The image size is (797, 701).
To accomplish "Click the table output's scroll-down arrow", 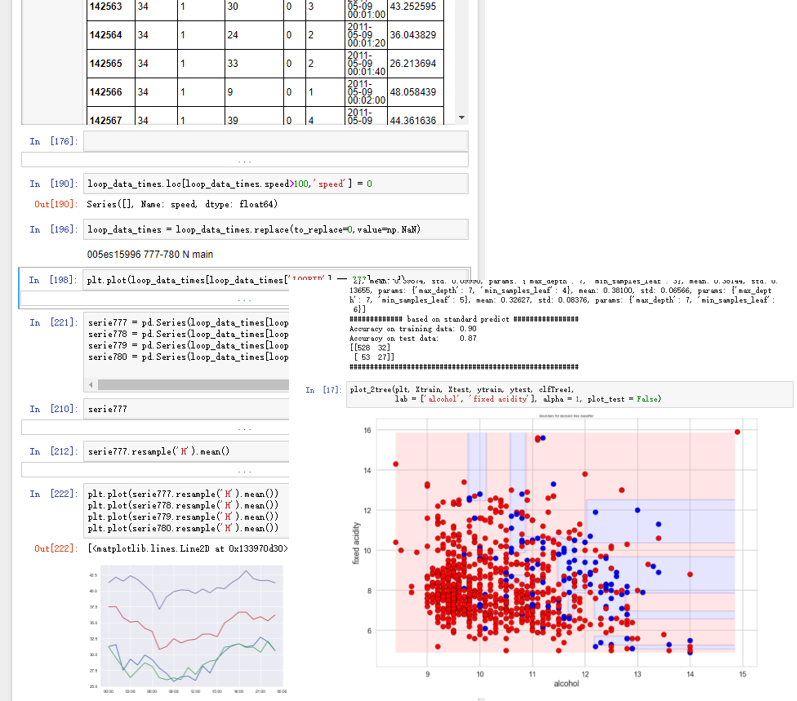I will (x=462, y=118).
